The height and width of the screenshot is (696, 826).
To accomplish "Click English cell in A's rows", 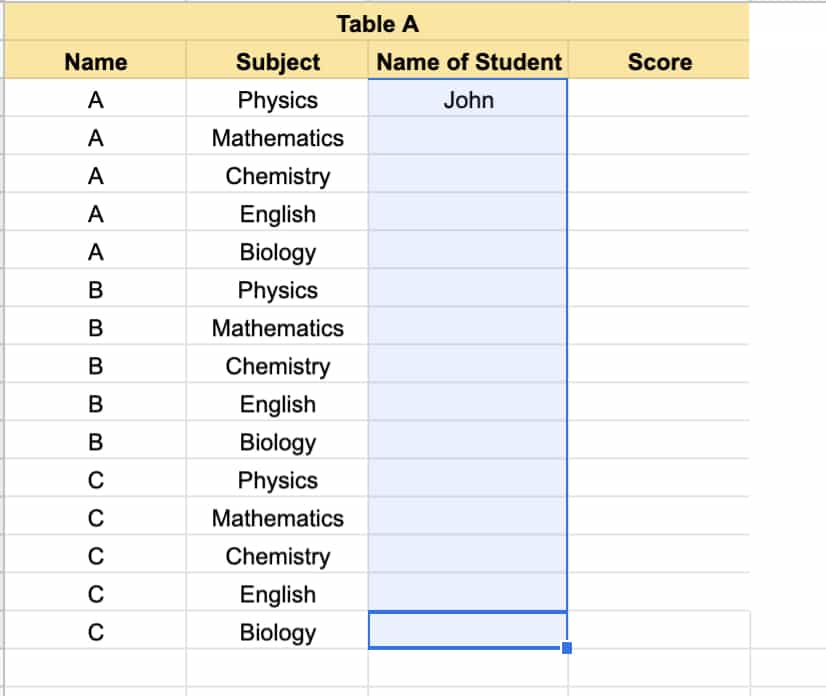I will coord(277,212).
